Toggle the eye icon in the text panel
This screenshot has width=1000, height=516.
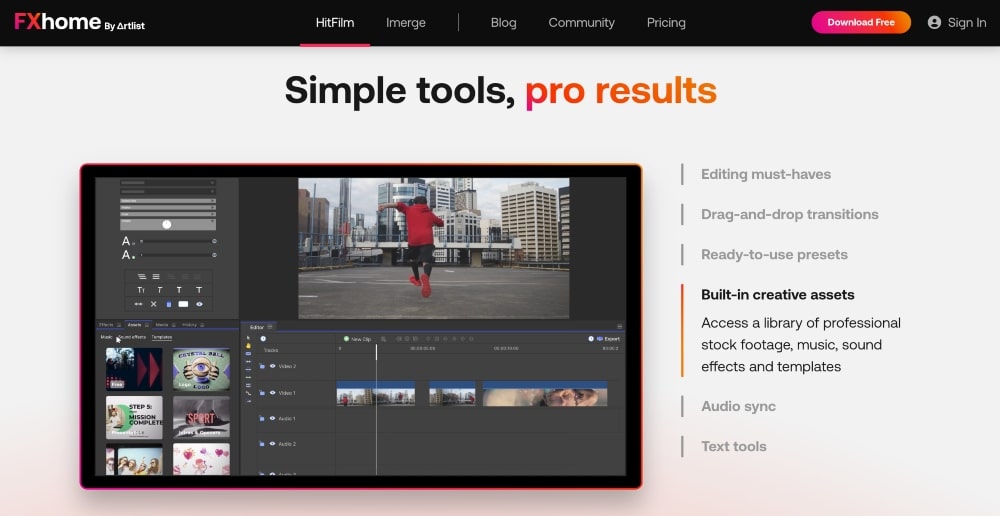pos(199,304)
